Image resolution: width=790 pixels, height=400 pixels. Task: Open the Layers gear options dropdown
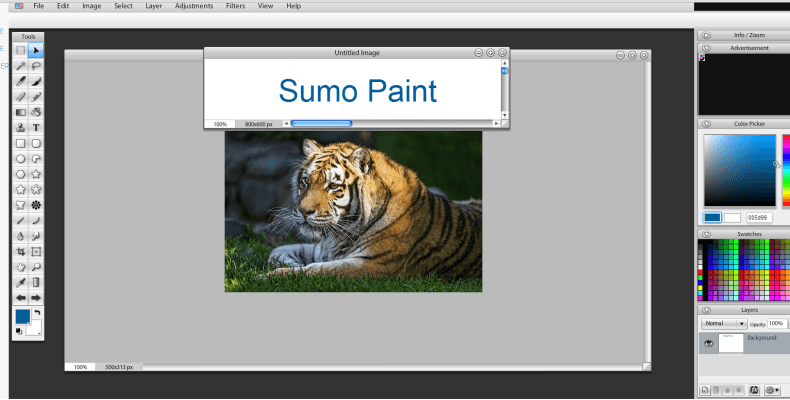772,390
